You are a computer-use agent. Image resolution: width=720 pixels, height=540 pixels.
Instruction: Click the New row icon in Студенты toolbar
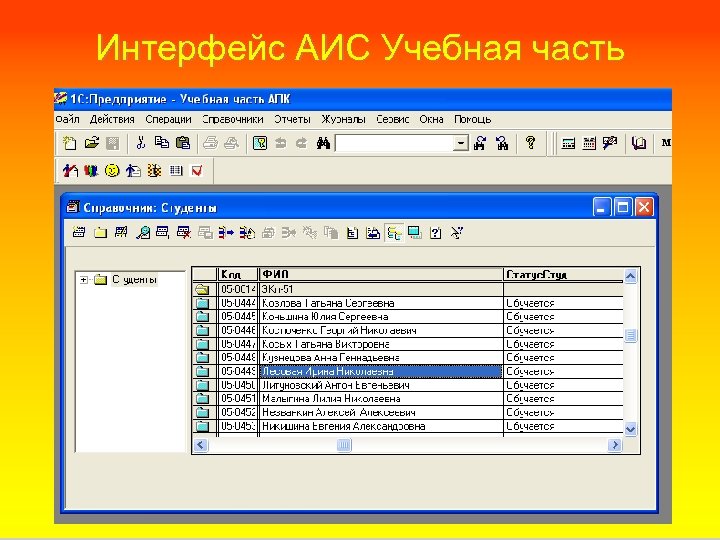[79, 233]
